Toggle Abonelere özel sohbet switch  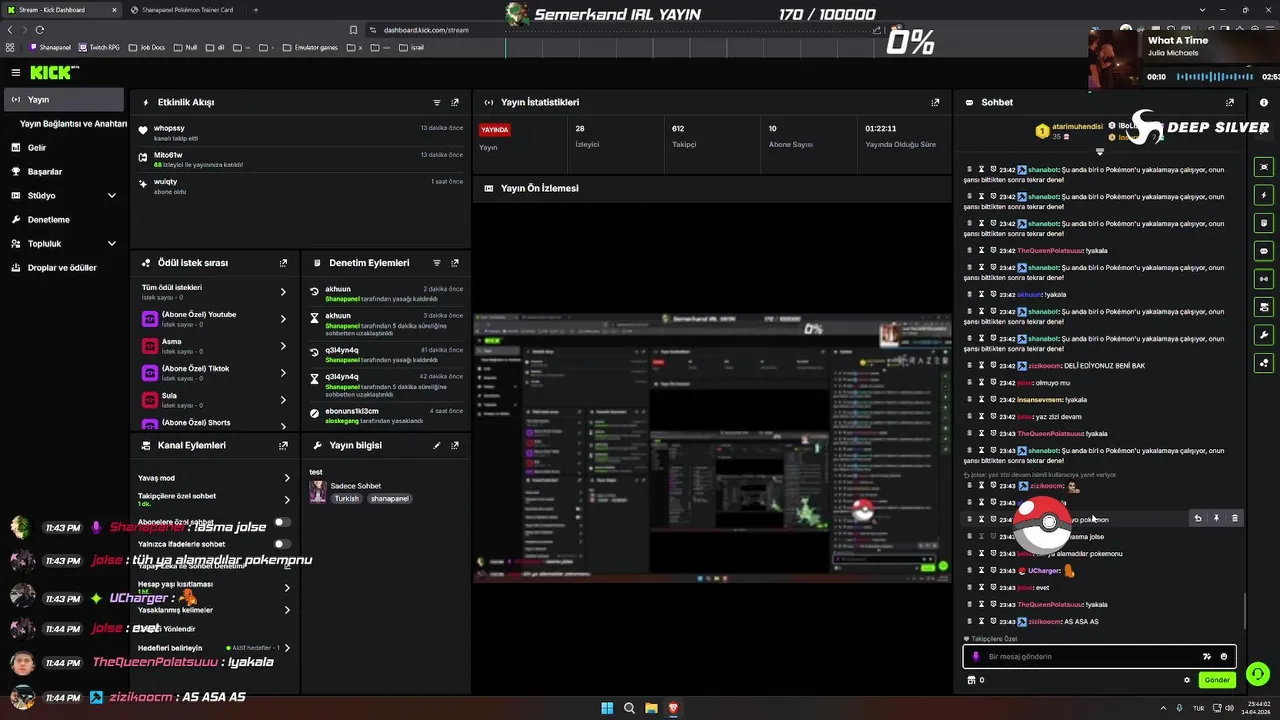(283, 522)
